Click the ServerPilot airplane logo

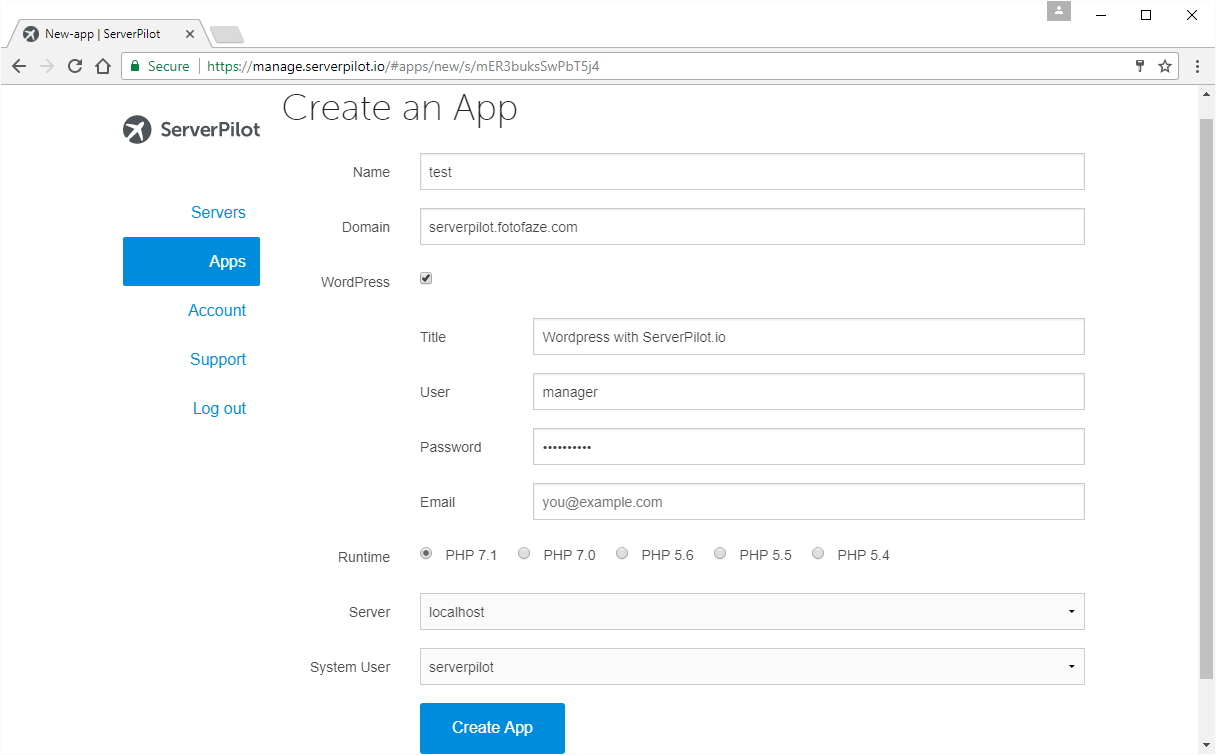click(x=137, y=130)
